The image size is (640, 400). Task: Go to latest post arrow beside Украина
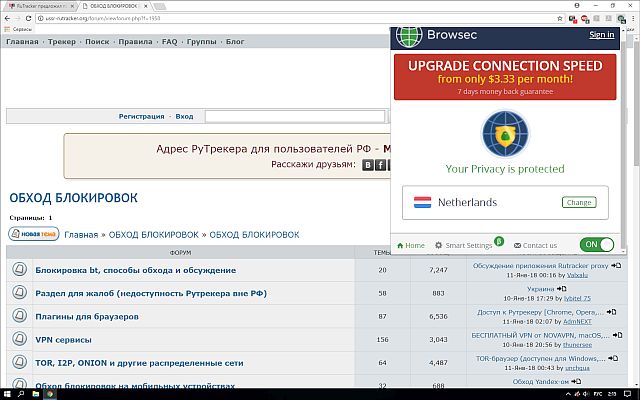click(x=562, y=289)
